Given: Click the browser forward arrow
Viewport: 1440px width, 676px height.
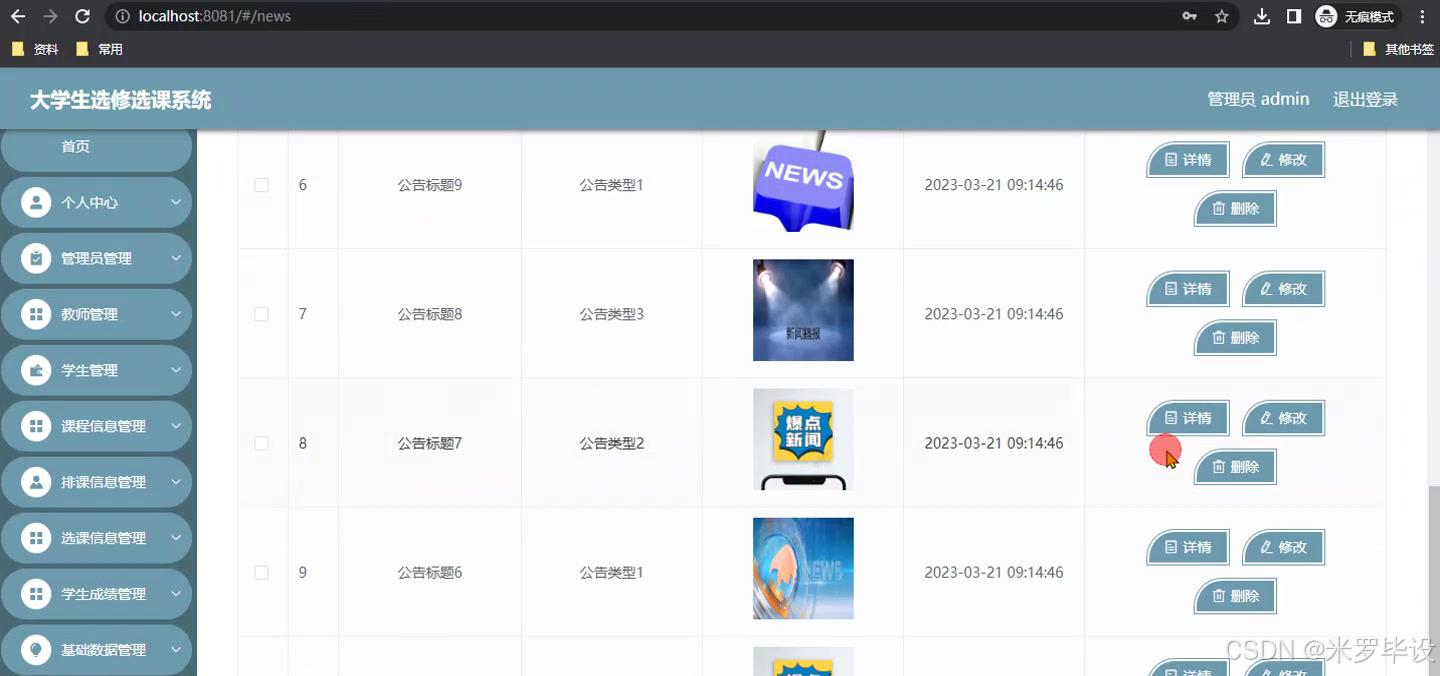Looking at the screenshot, I should pyautogui.click(x=50, y=16).
